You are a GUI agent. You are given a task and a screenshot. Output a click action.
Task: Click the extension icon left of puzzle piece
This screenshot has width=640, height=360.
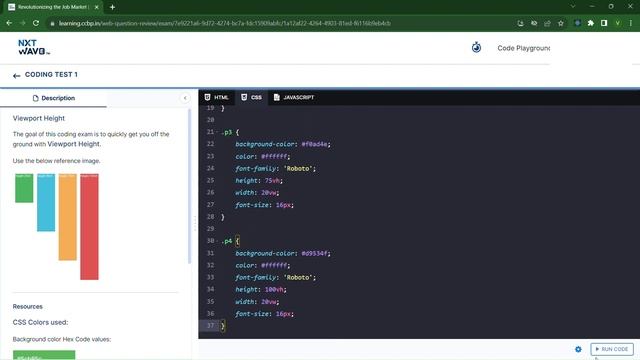[577, 23]
